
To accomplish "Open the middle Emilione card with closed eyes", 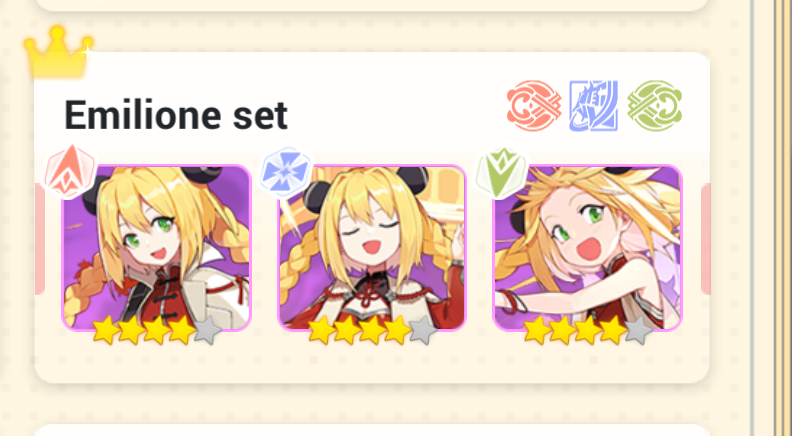I will pyautogui.click(x=372, y=248).
